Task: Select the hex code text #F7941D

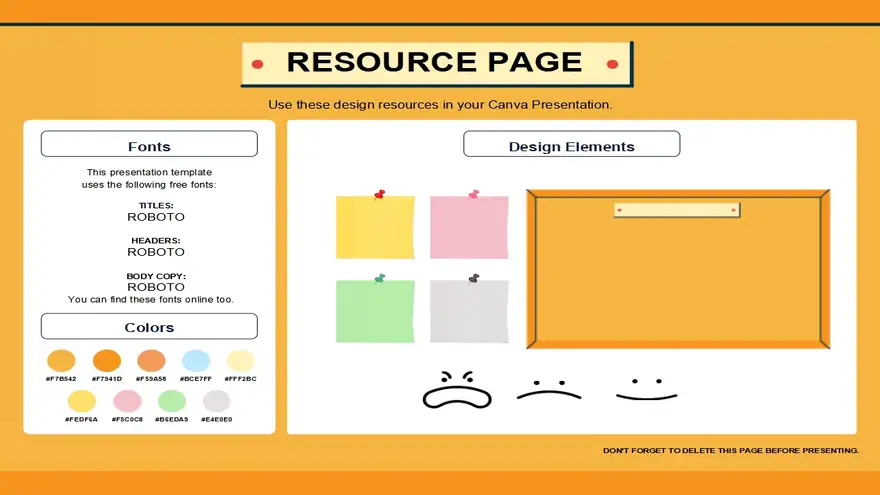Action: point(107,379)
